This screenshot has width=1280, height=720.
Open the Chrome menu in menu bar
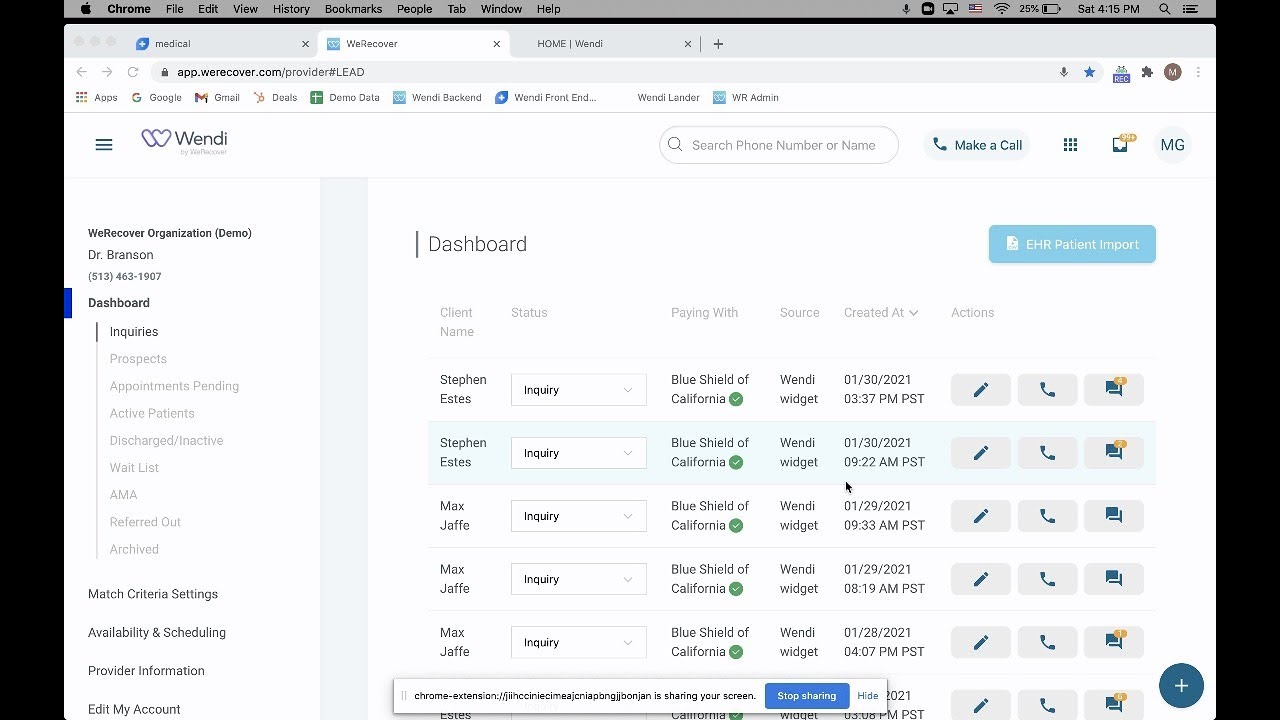129,9
